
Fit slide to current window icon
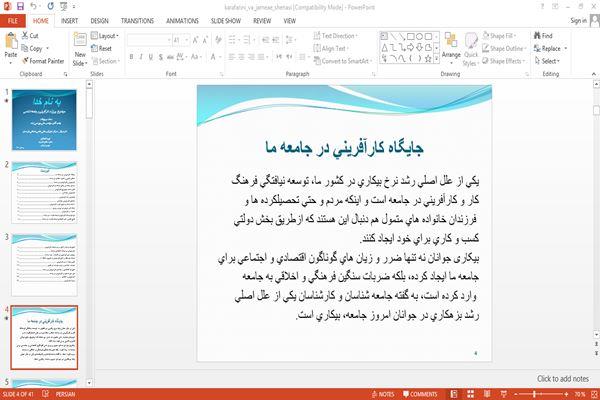click(x=594, y=394)
